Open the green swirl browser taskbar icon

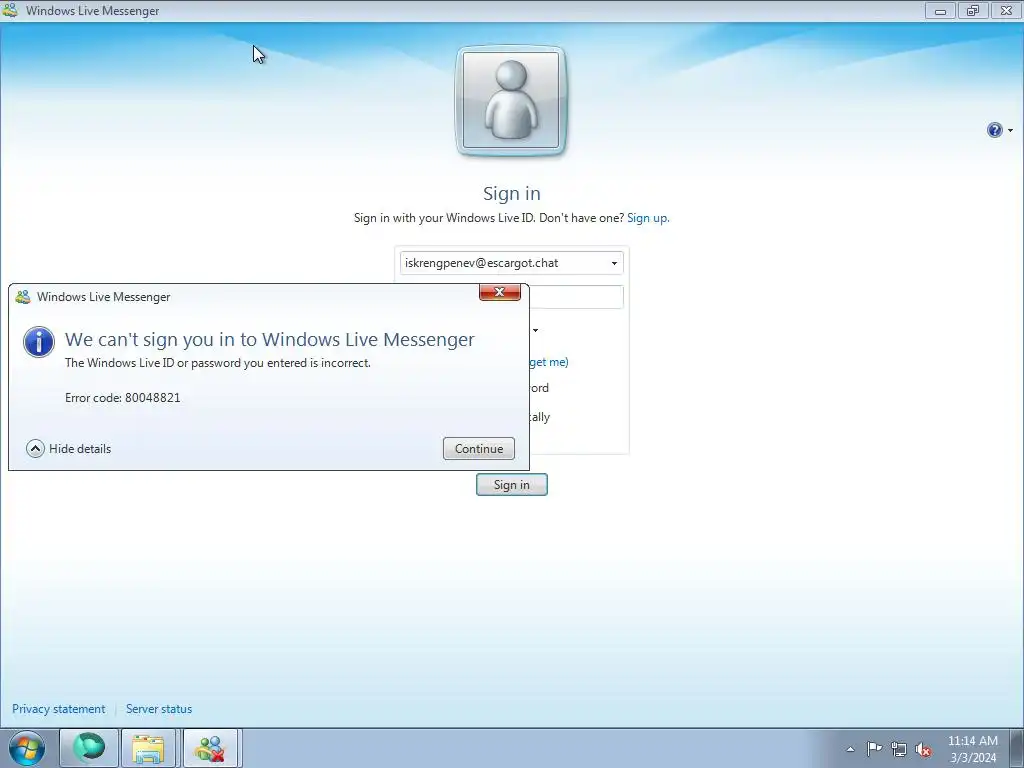[x=89, y=748]
